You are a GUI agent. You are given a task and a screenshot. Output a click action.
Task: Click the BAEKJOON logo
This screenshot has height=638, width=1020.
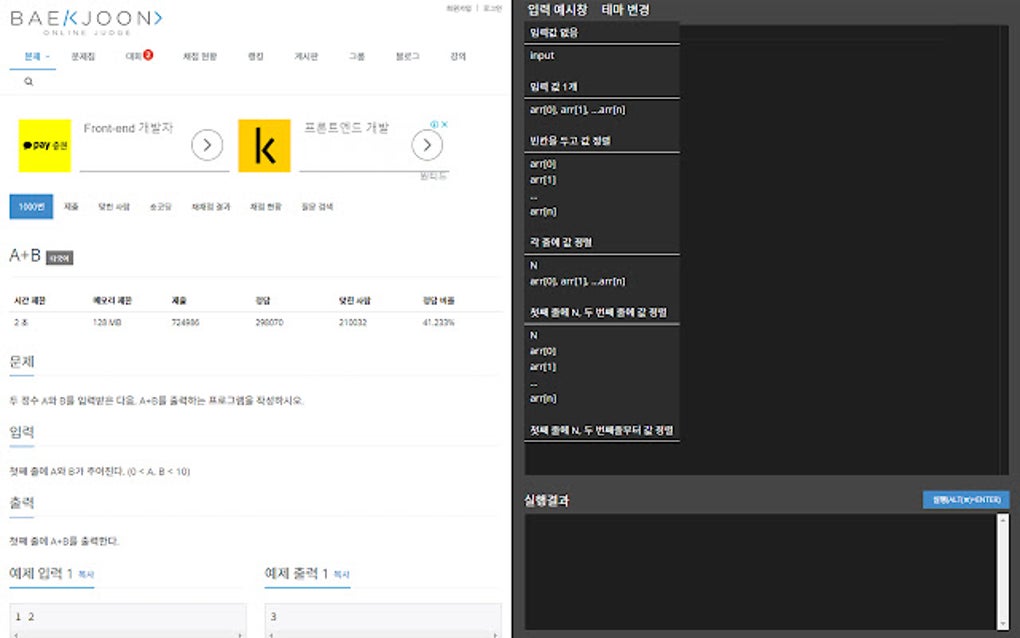point(85,22)
